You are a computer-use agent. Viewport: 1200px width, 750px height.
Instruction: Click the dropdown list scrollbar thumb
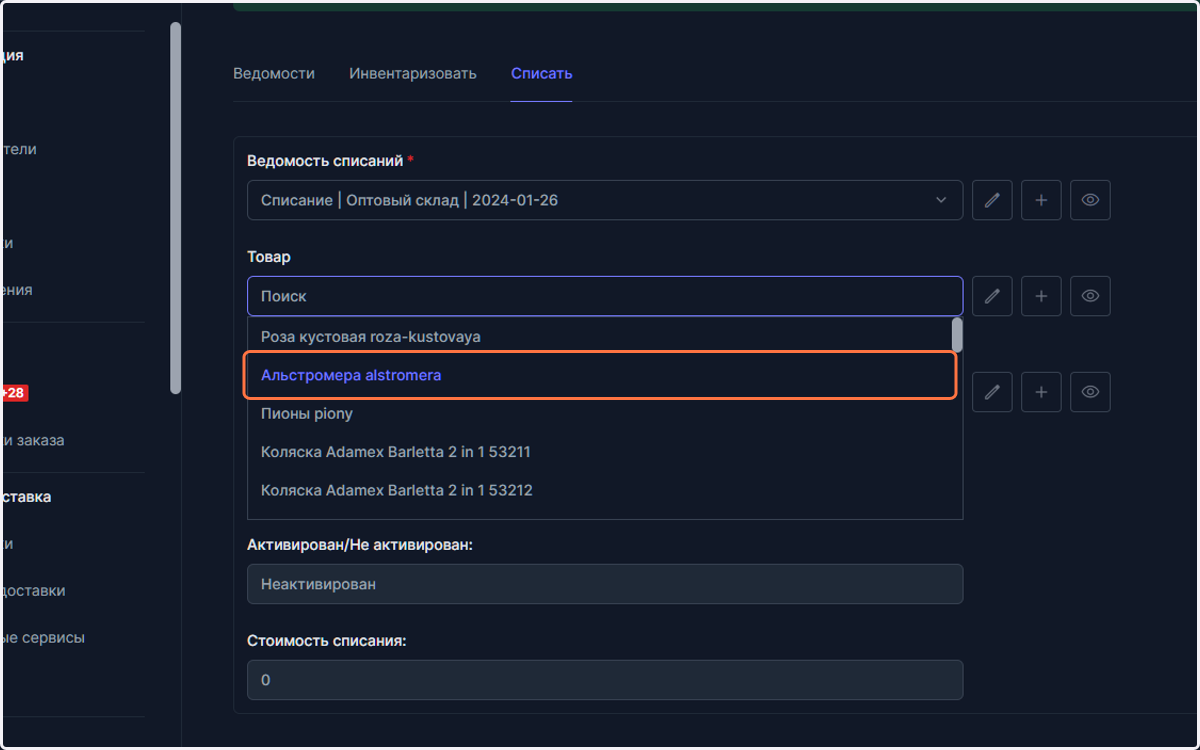957,335
